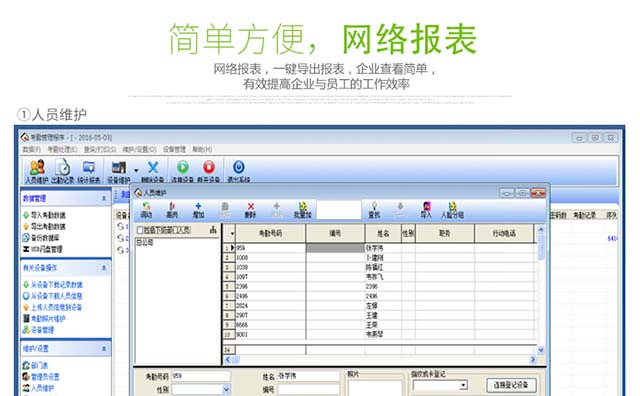The width and height of the screenshot is (640, 396).
Task: Click 离职 in 人员维护 toolbar
Action: coord(172,210)
